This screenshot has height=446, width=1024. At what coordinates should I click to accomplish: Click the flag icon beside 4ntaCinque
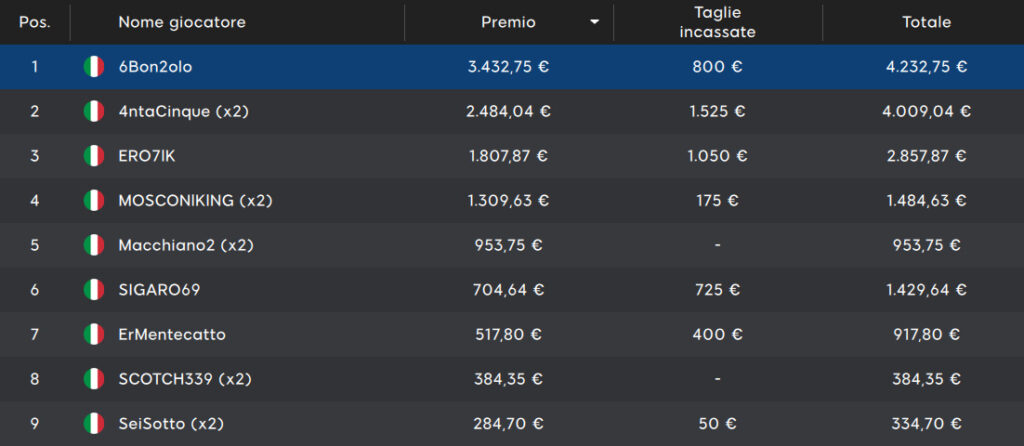pyautogui.click(x=94, y=111)
